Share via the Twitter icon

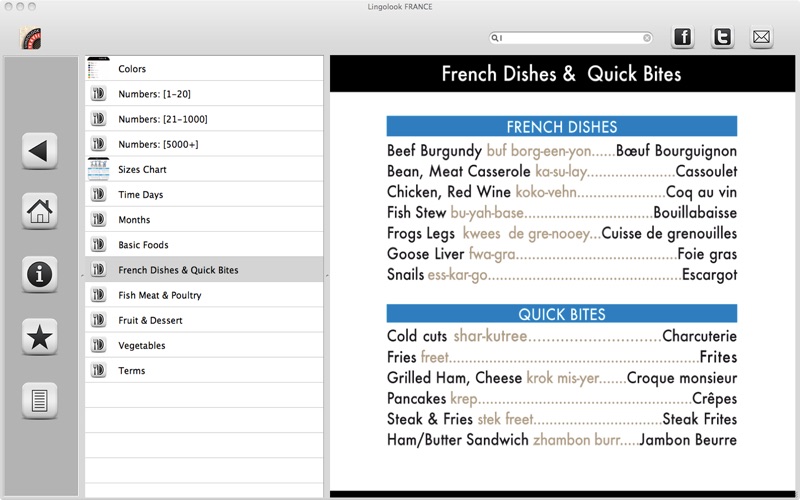pyautogui.click(x=722, y=38)
